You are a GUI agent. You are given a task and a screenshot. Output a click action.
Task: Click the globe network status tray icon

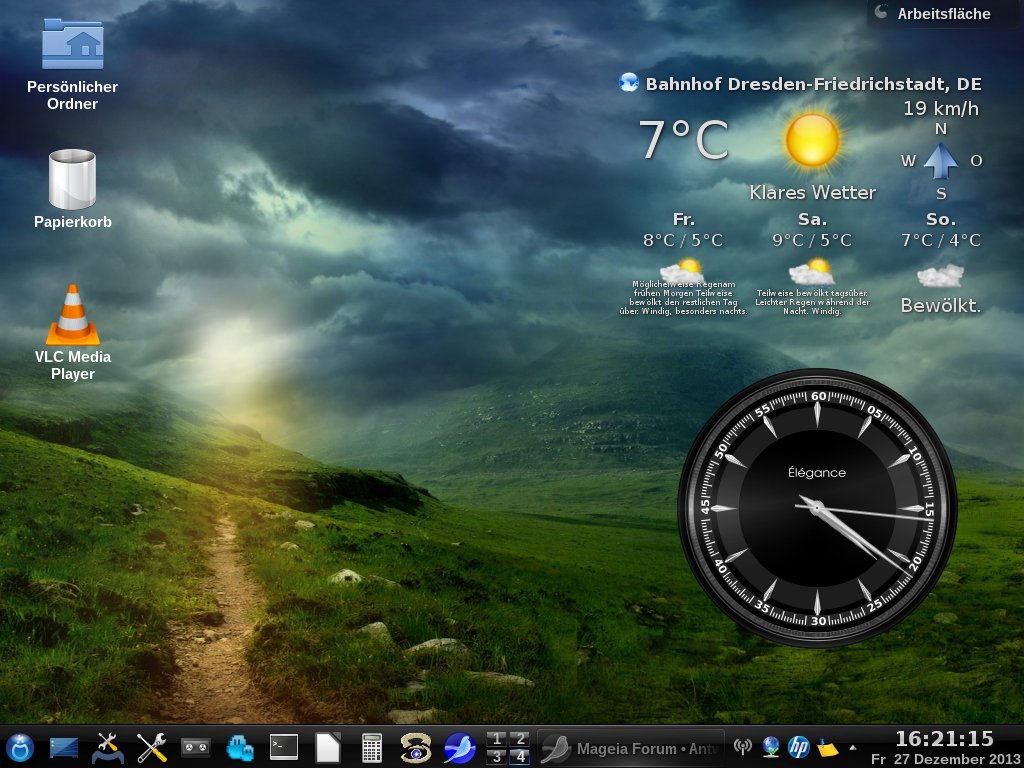[771, 746]
